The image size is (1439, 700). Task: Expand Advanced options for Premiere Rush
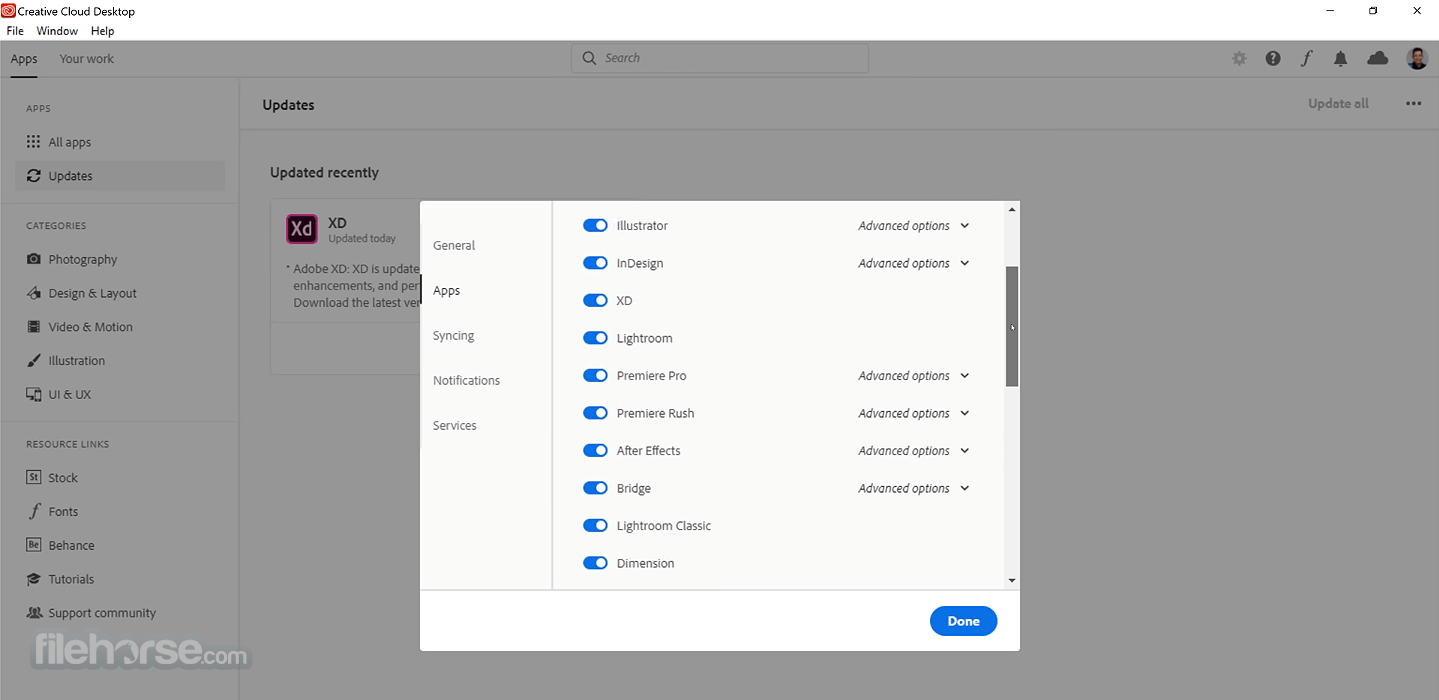point(914,413)
